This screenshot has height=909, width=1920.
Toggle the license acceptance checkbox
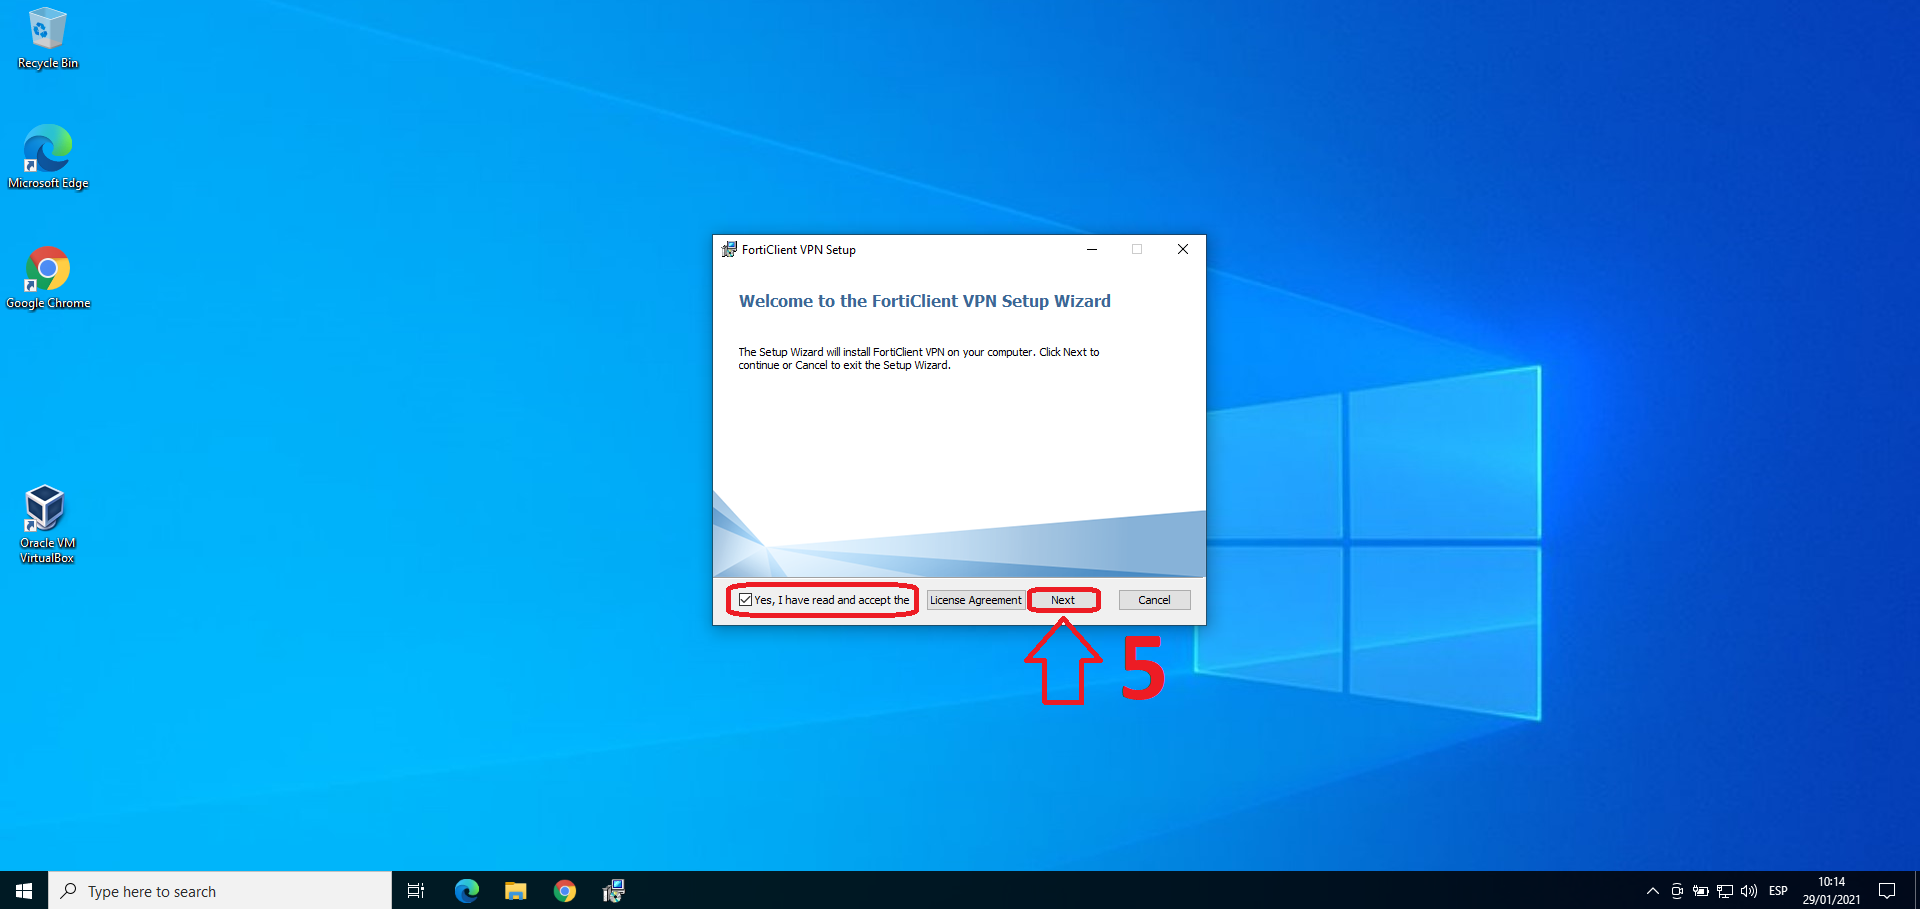point(746,600)
